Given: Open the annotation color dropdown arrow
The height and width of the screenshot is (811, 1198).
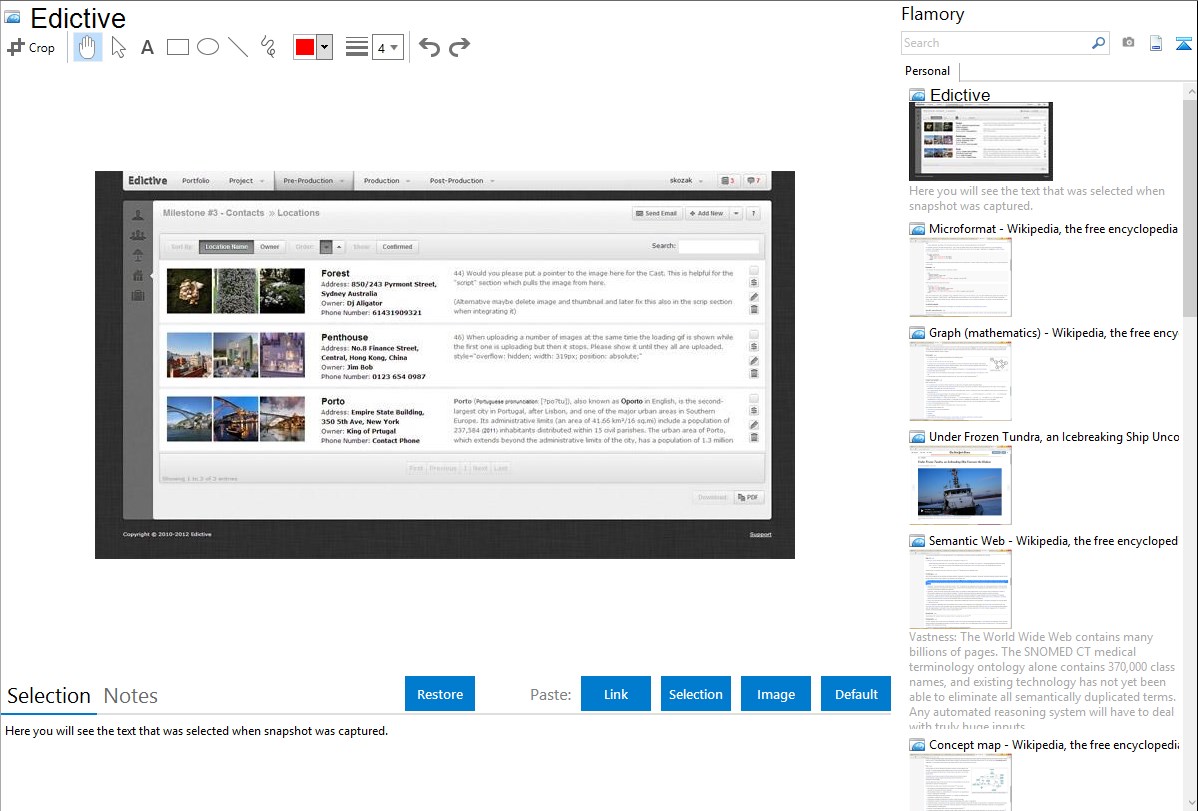Looking at the screenshot, I should (x=325, y=47).
